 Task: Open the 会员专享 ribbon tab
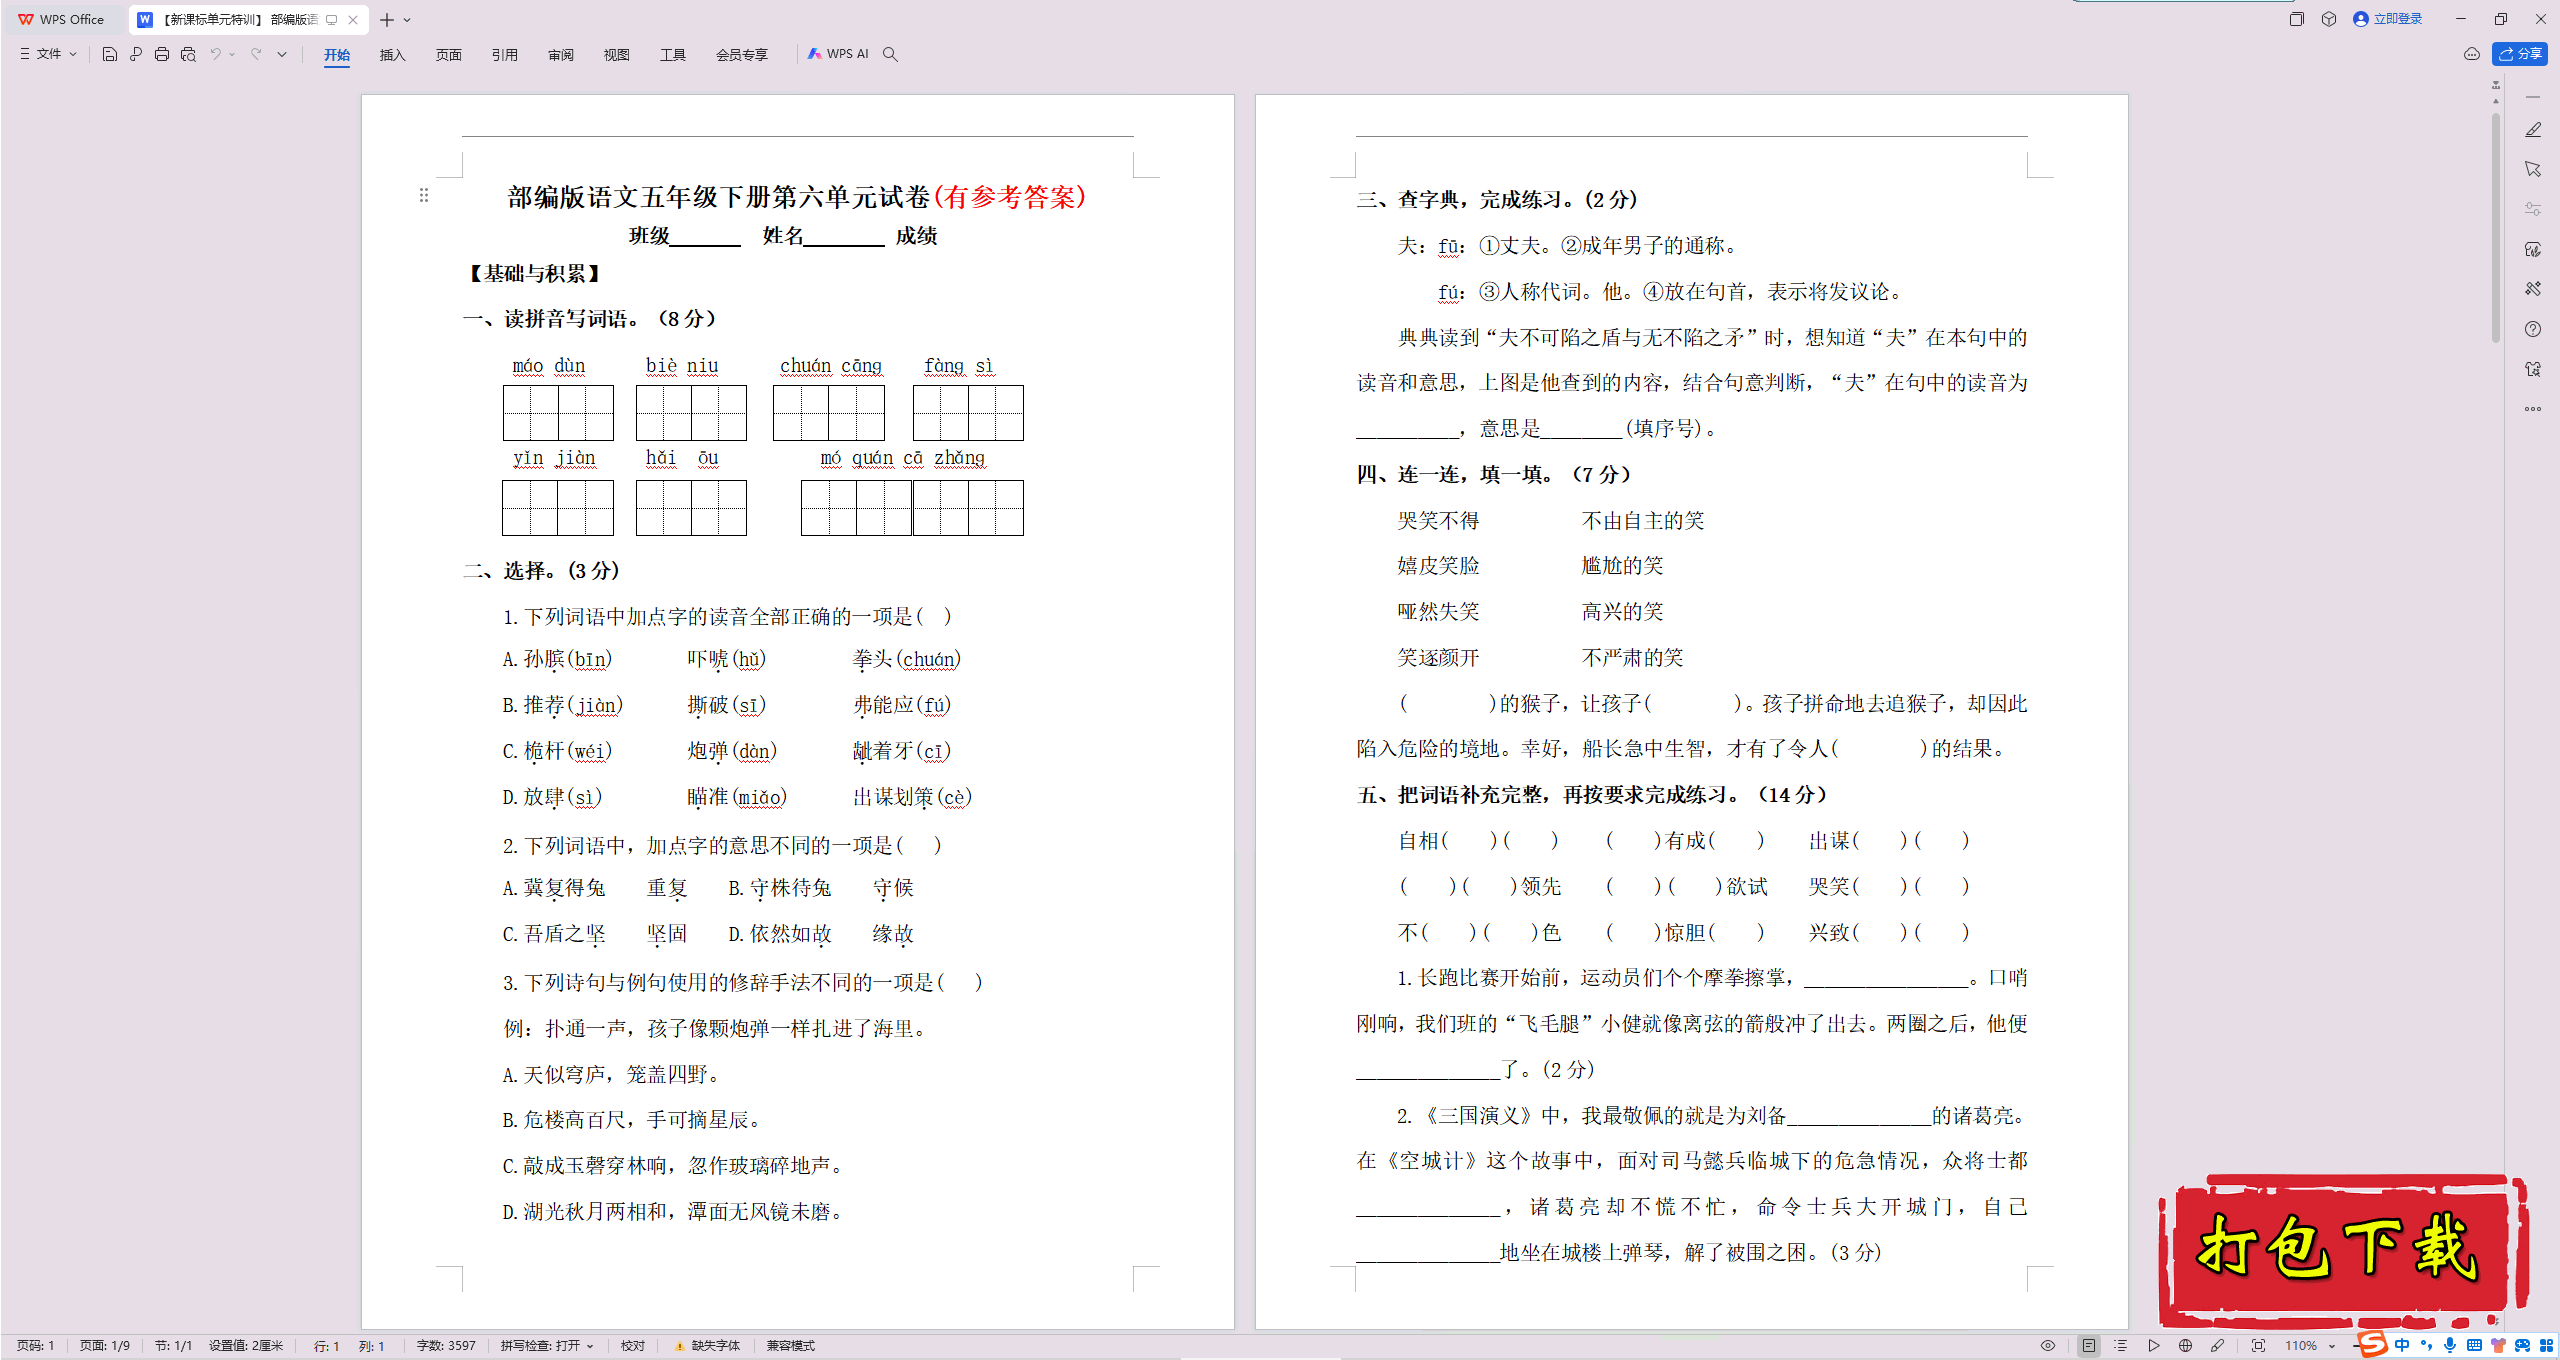742,55
